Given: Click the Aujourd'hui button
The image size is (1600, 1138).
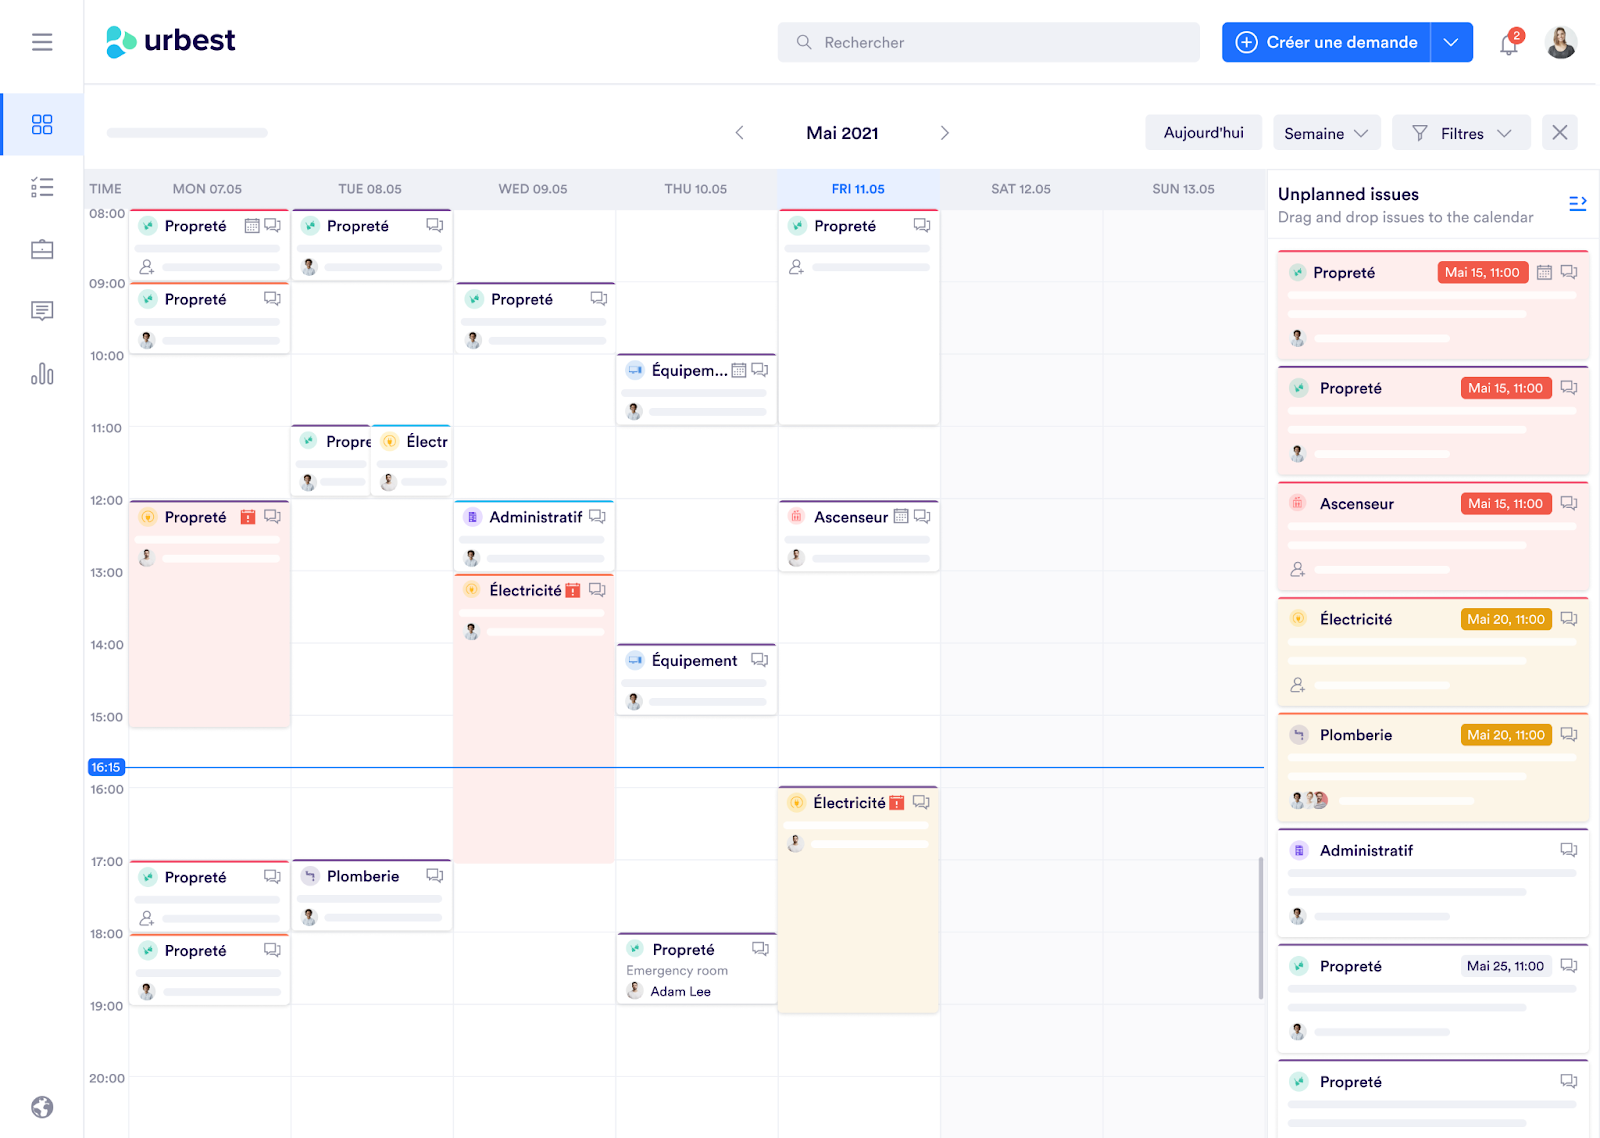Looking at the screenshot, I should 1203,132.
